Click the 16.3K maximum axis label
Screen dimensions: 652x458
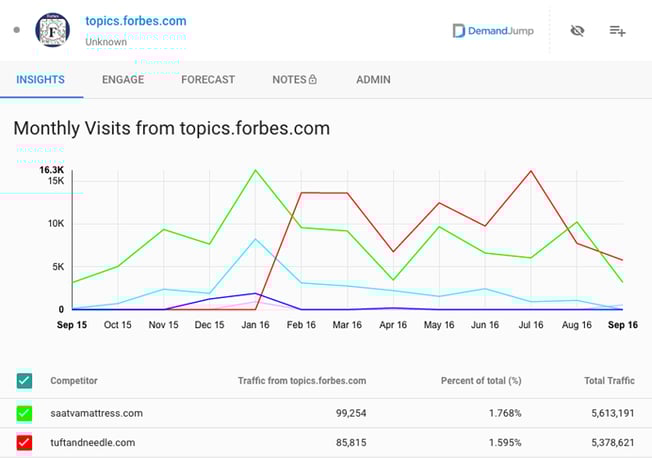pyautogui.click(x=52, y=170)
